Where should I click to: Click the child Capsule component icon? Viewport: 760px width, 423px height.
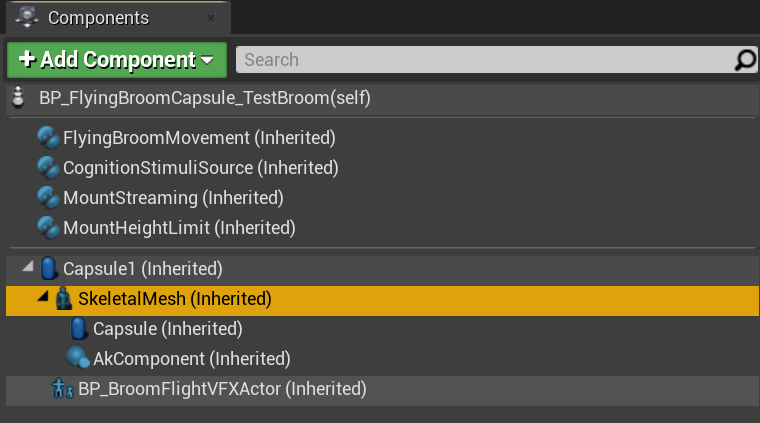click(x=79, y=328)
